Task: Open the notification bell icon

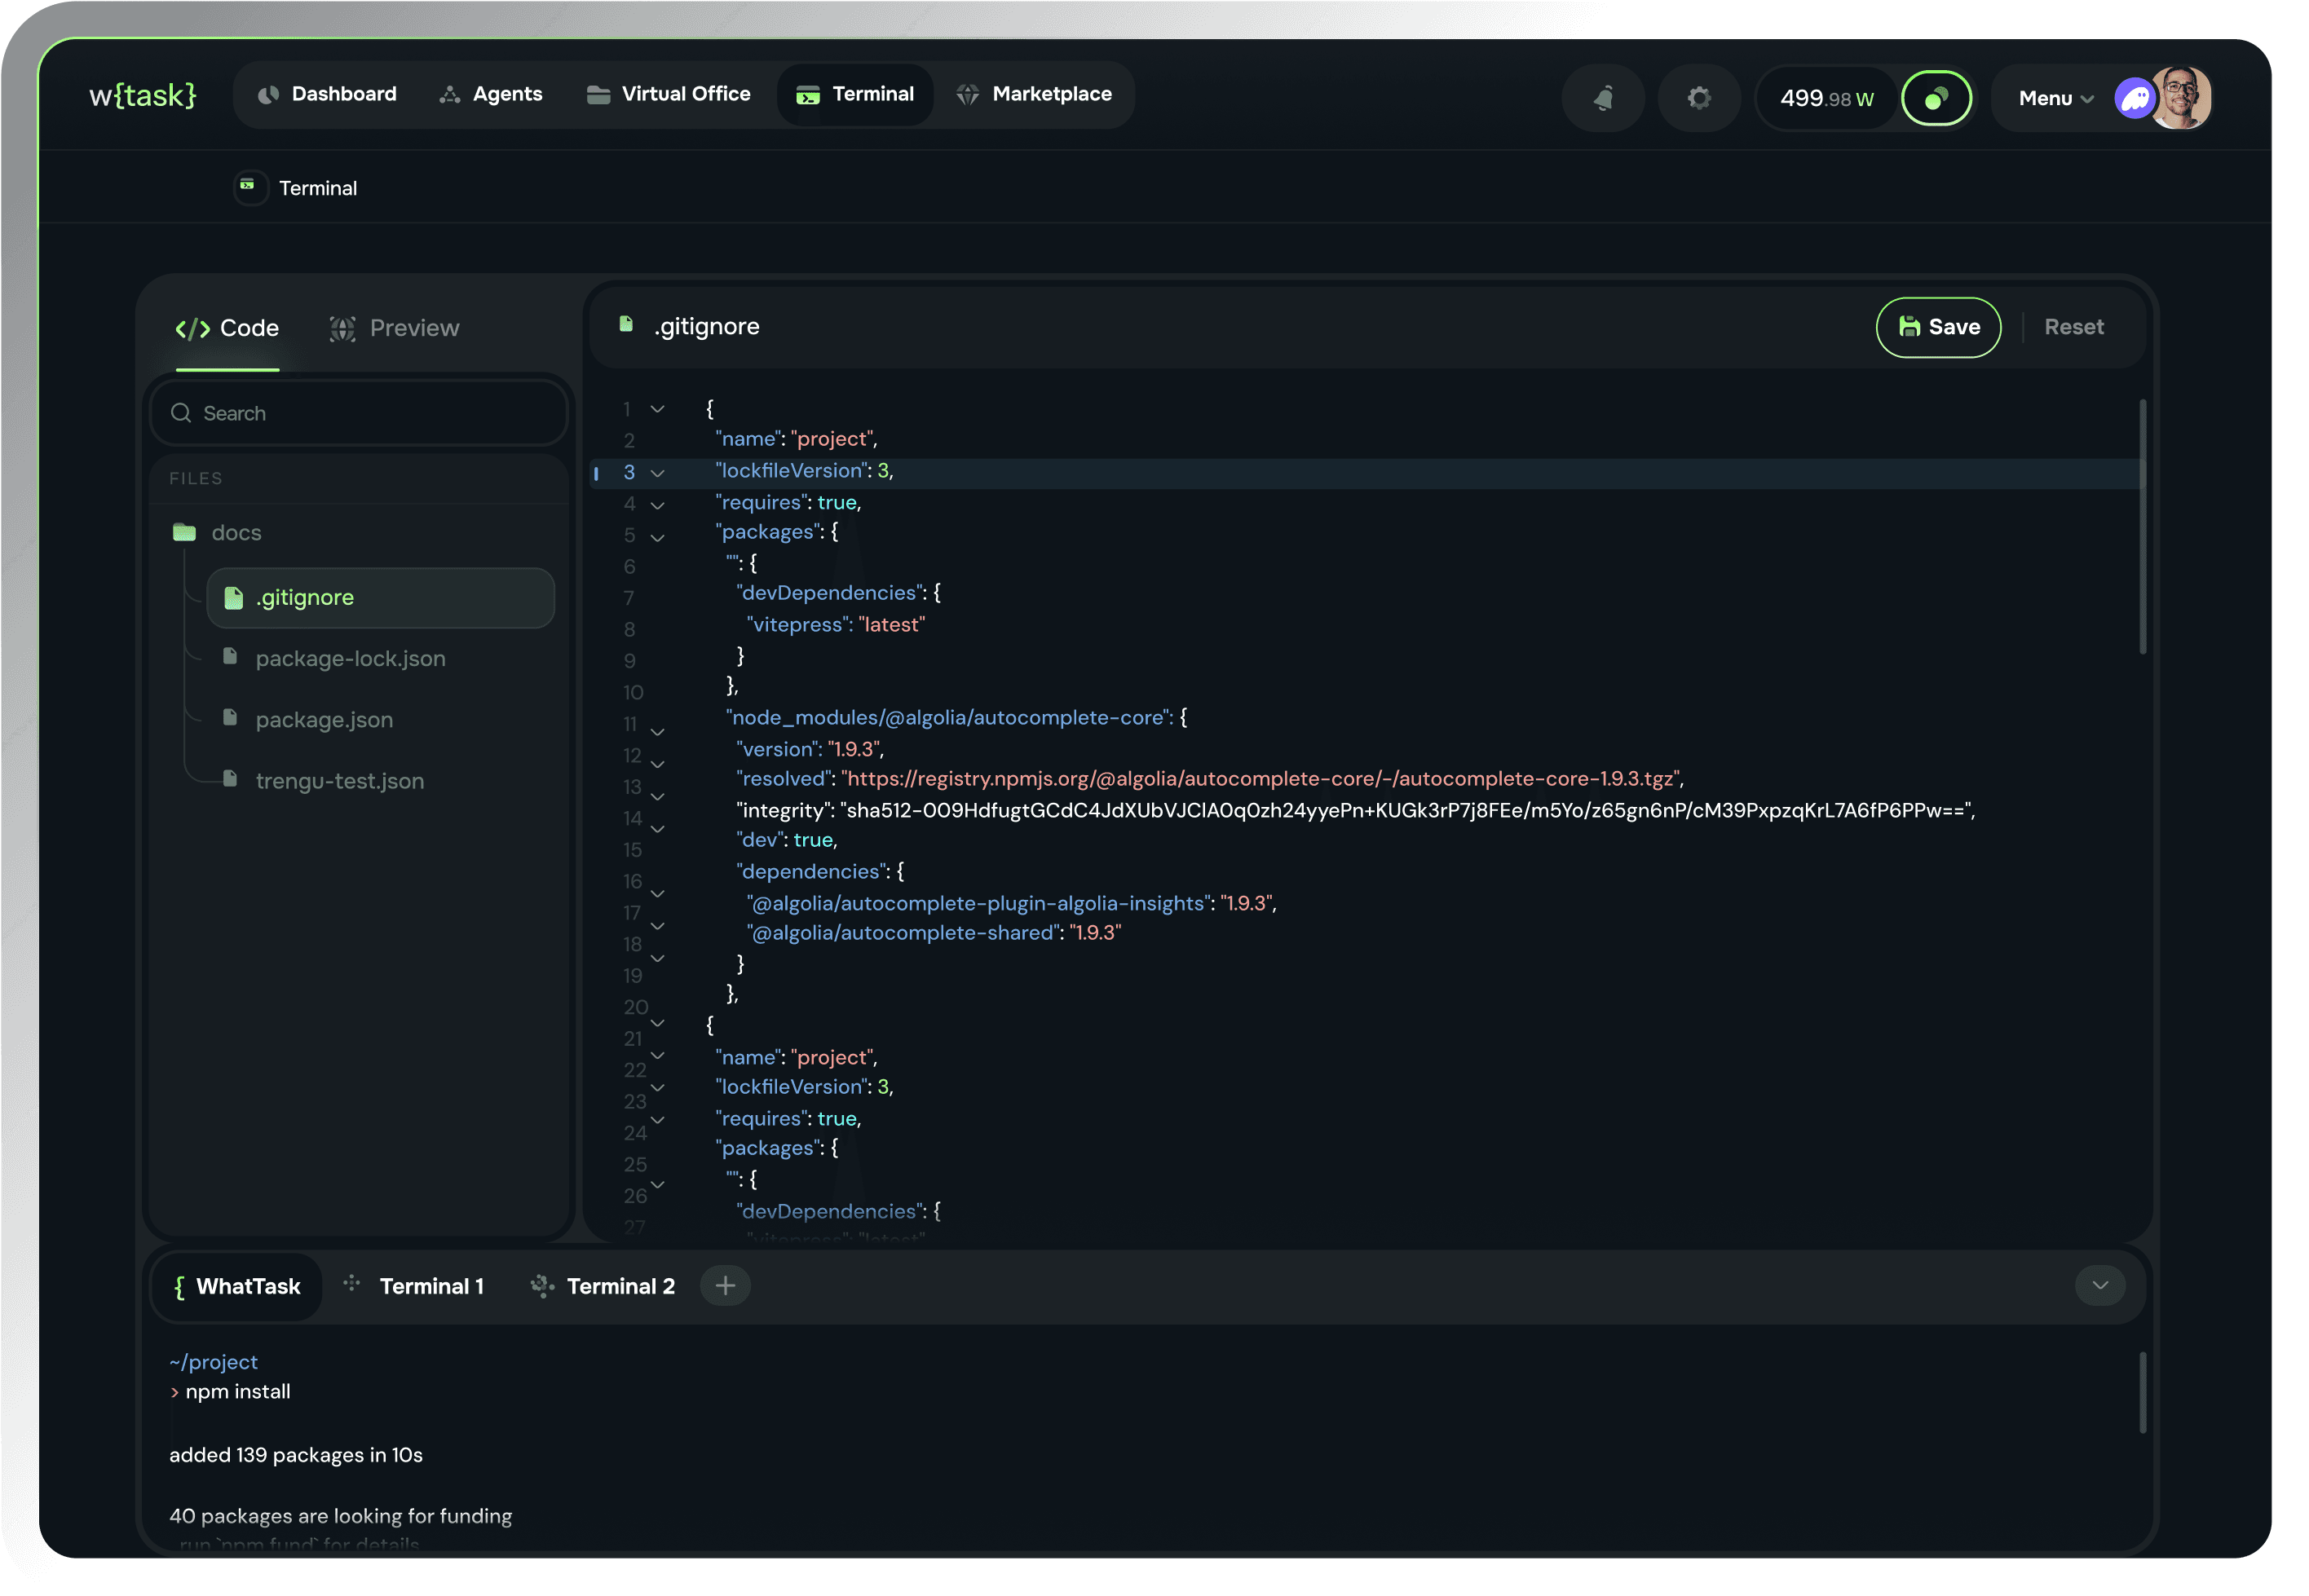Action: [1603, 97]
